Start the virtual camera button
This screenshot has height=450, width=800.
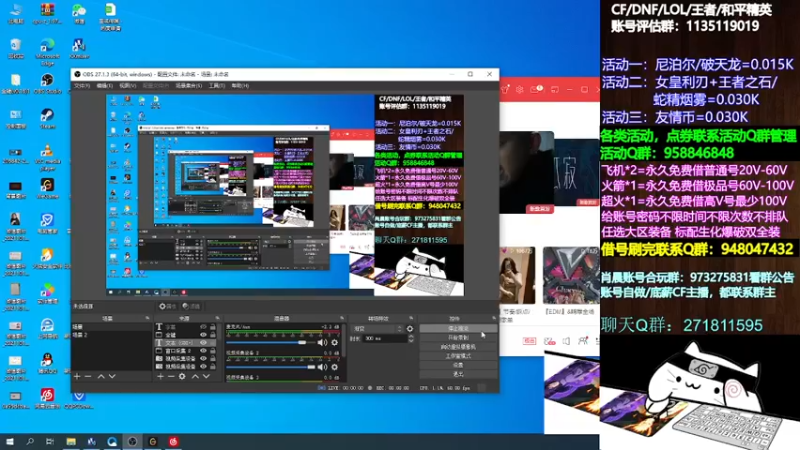pos(458,347)
